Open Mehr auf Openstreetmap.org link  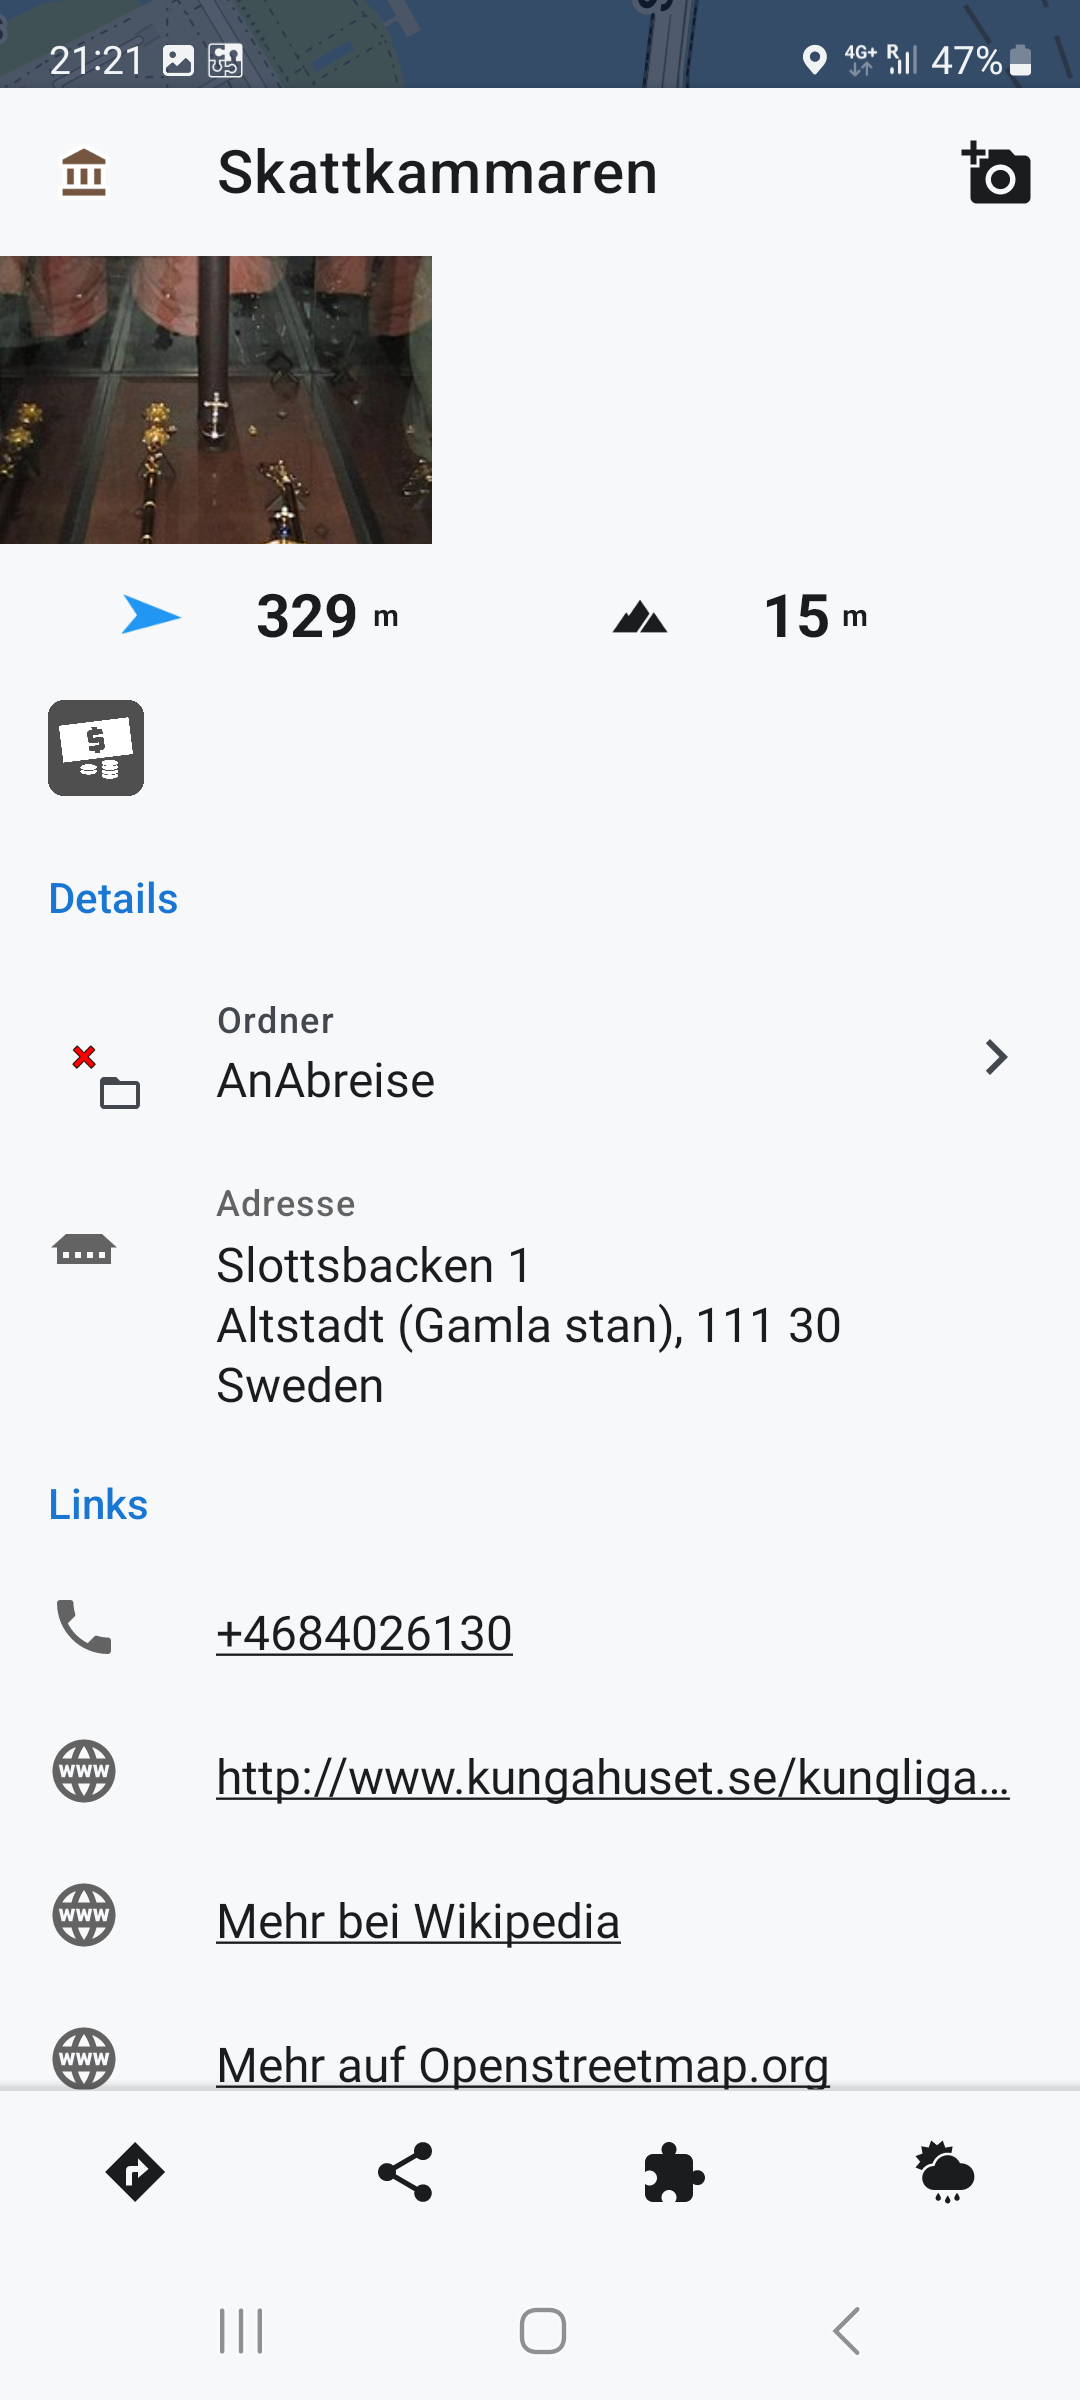tap(522, 2064)
